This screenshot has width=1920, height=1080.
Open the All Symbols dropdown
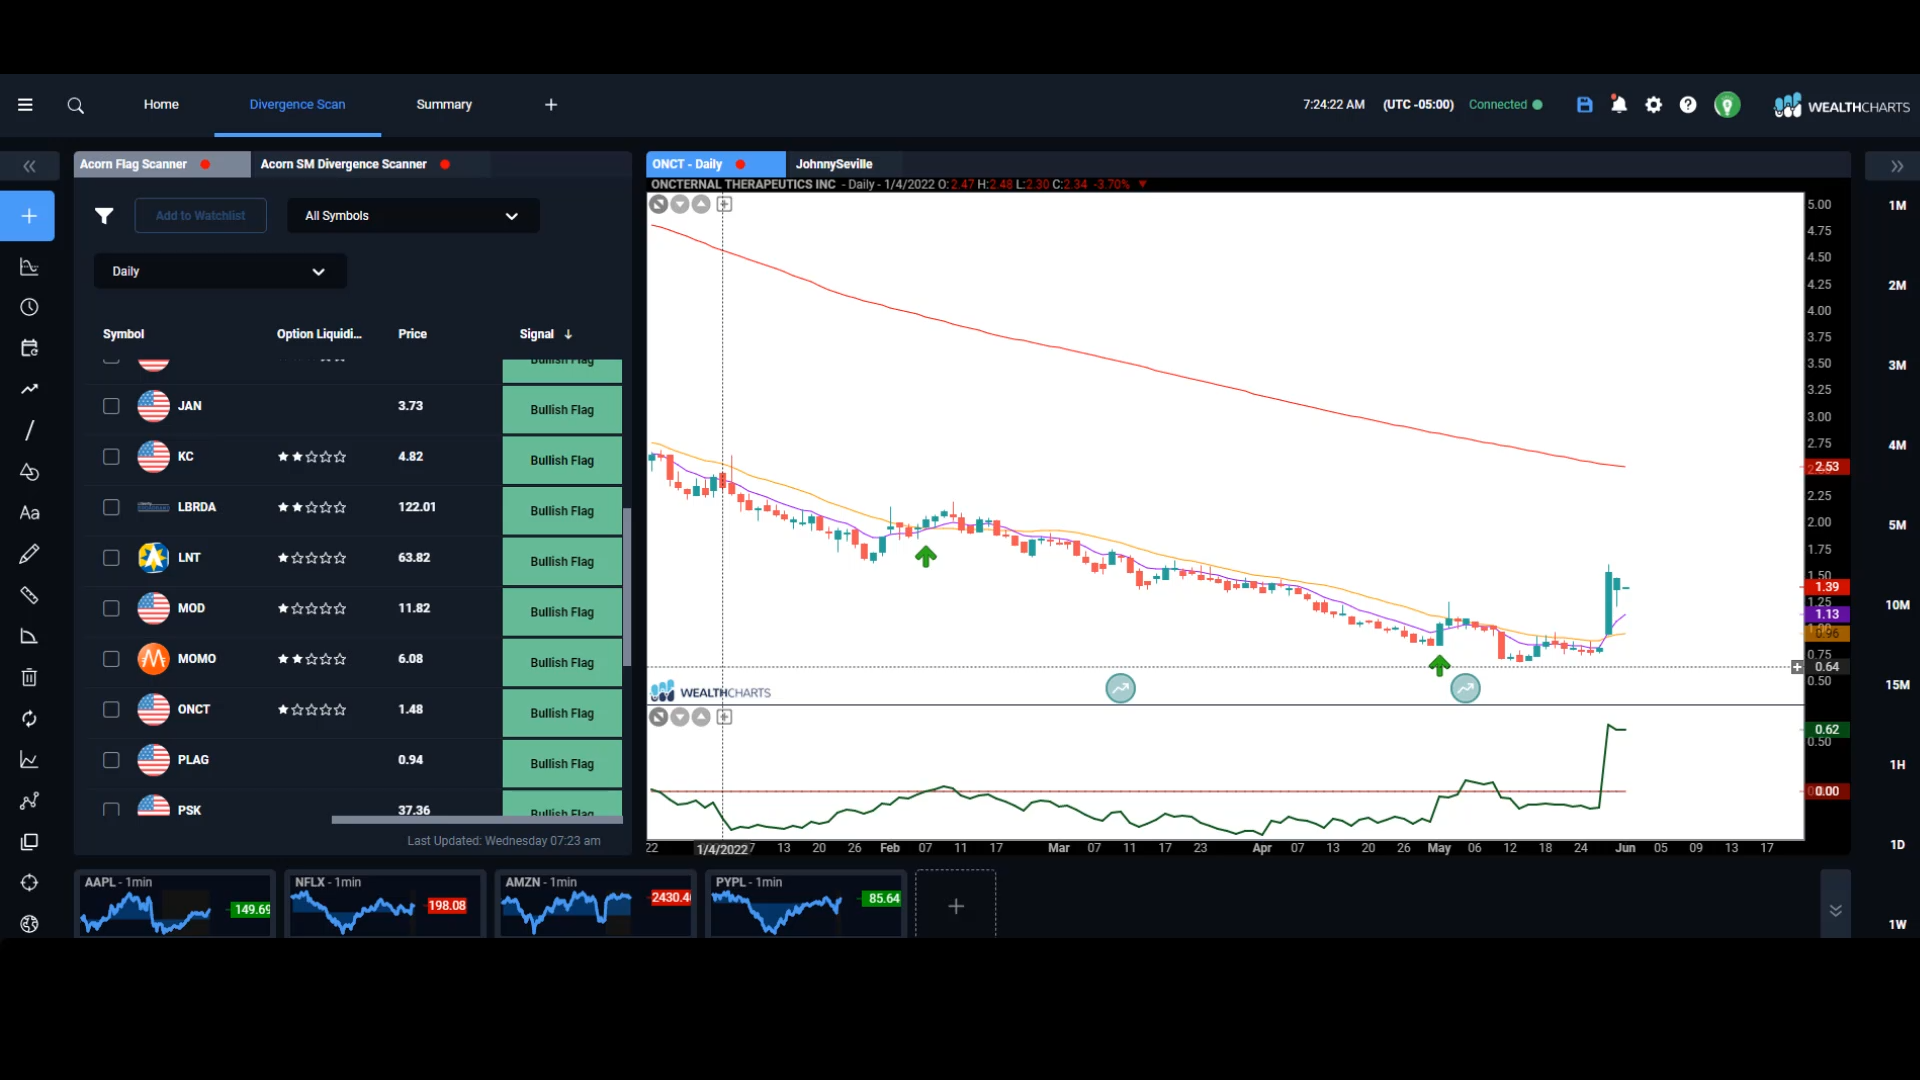coord(413,216)
